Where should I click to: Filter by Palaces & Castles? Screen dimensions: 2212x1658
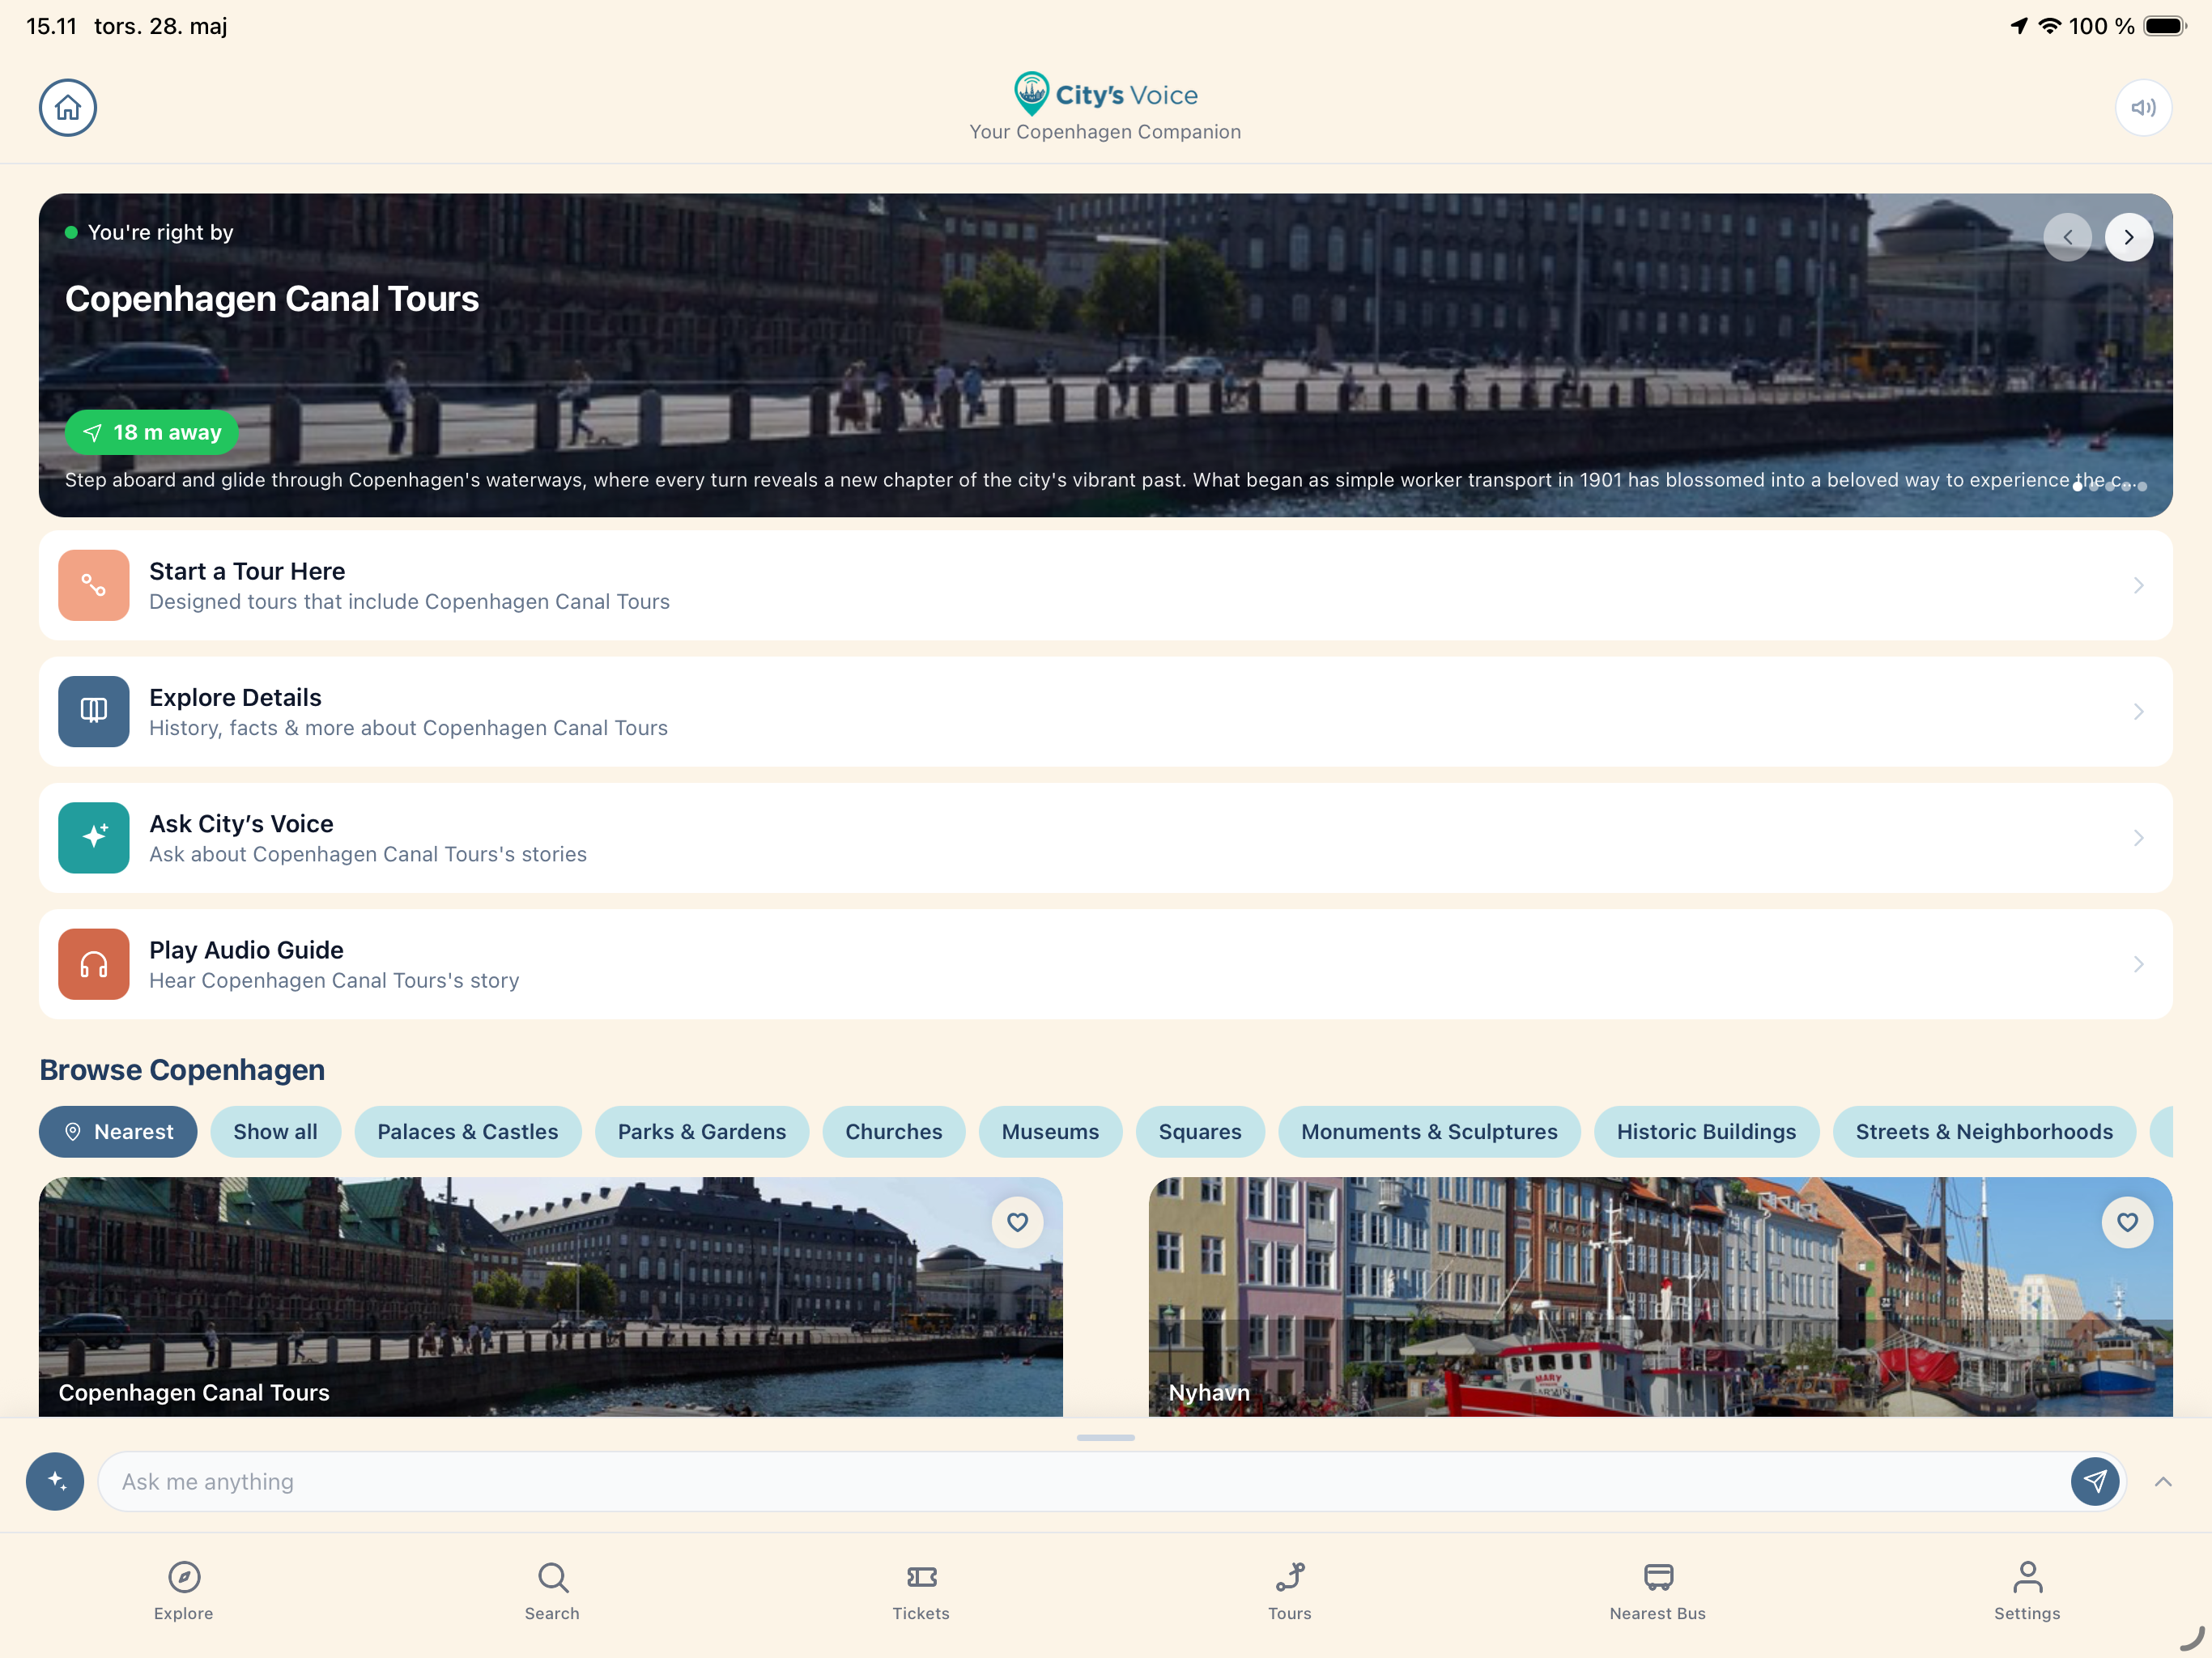[468, 1131]
